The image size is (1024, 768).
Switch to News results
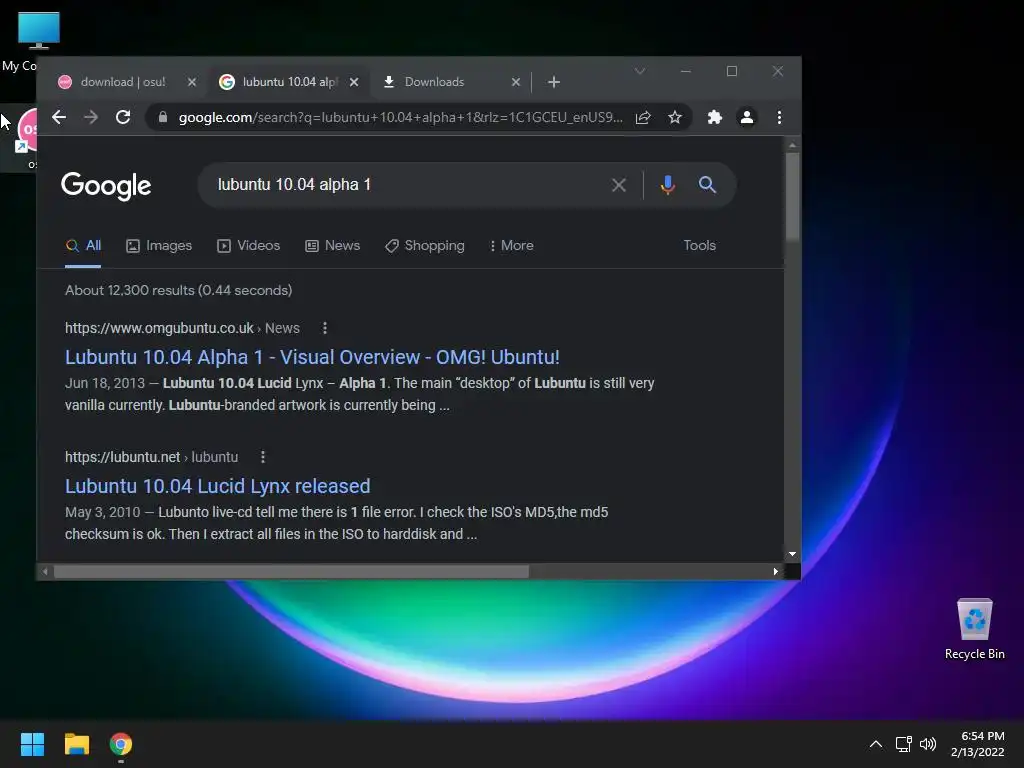[x=332, y=246]
